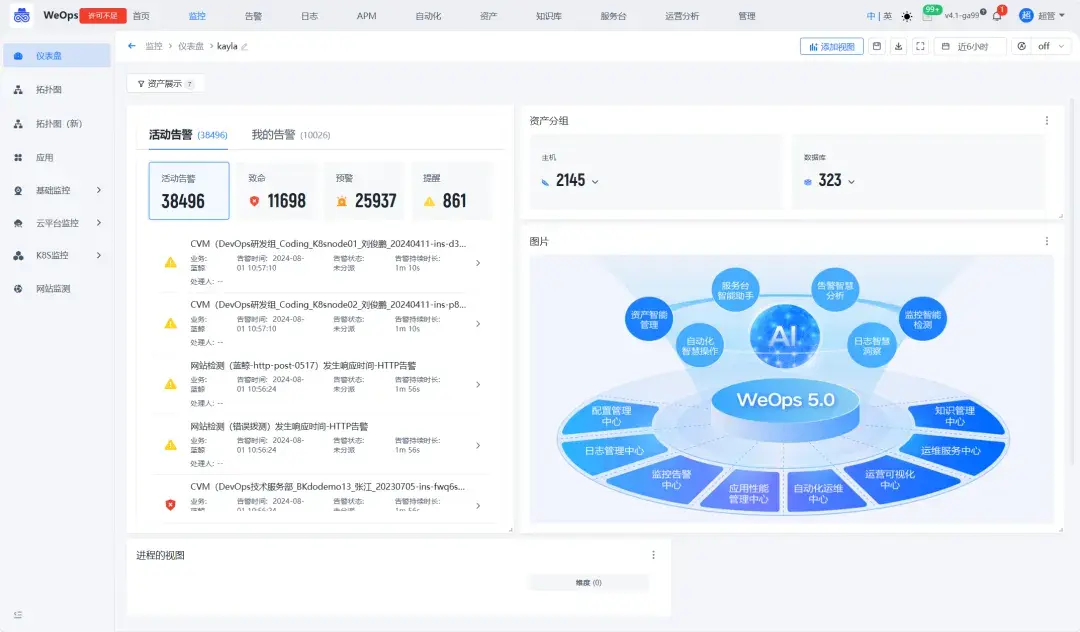This screenshot has width=1080, height=632.
Task: Switch to 我的告警 tab
Action: pyautogui.click(x=291, y=135)
